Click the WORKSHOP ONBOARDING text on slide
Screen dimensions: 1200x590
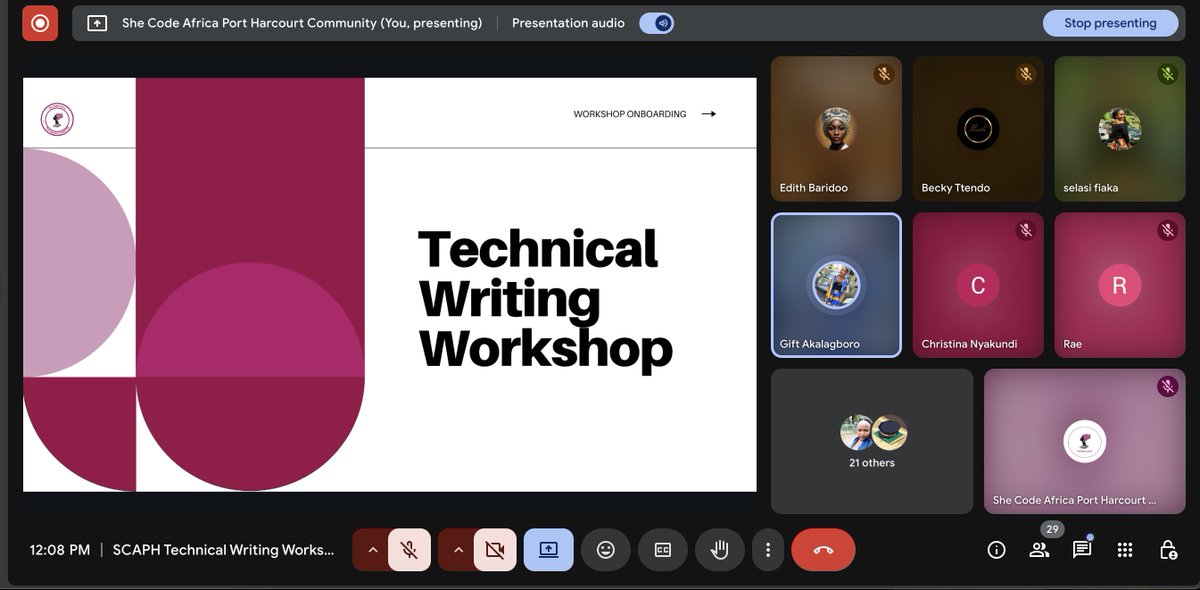[x=630, y=114]
